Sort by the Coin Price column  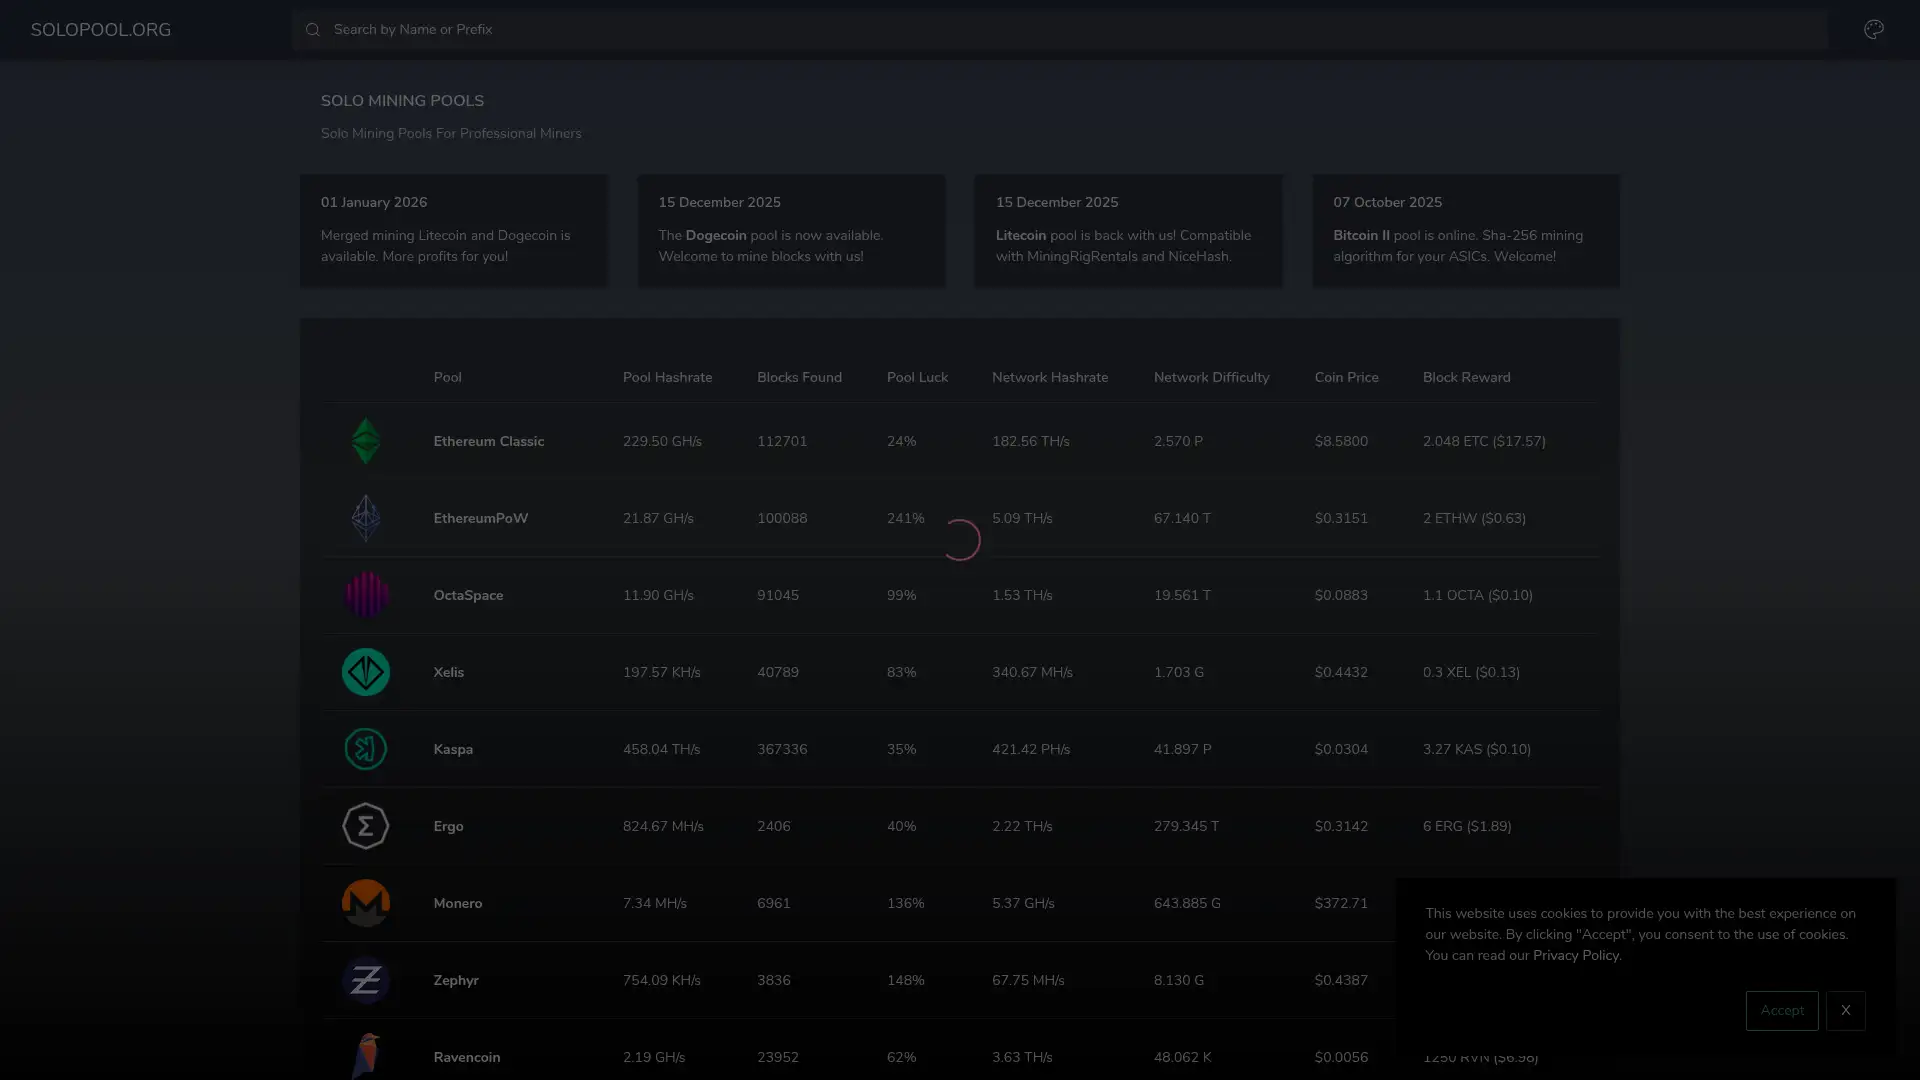[x=1346, y=377]
